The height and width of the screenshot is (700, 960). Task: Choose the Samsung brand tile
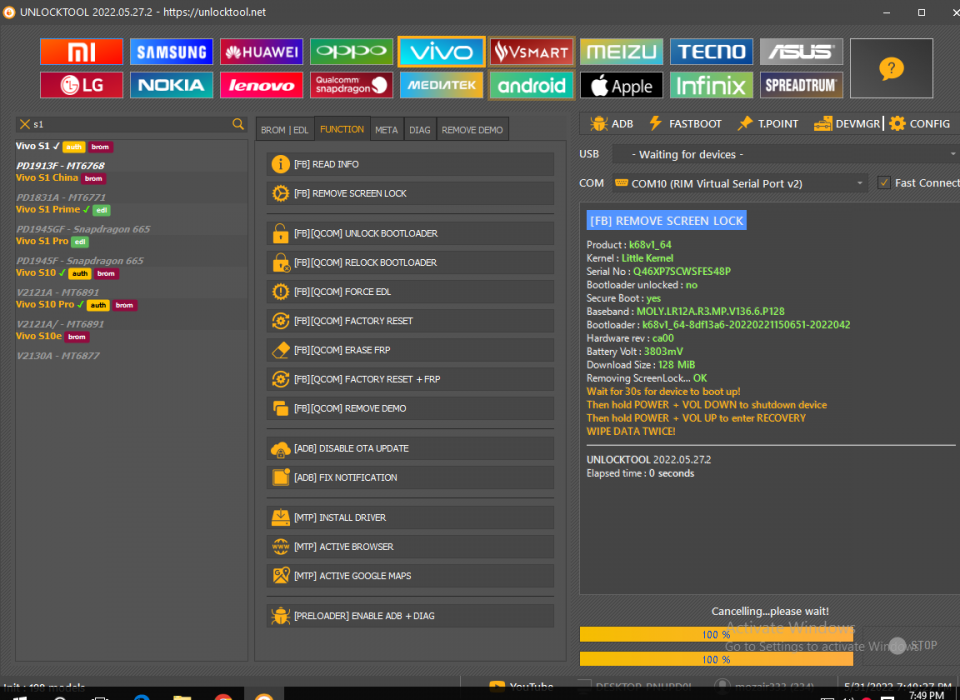coord(171,52)
